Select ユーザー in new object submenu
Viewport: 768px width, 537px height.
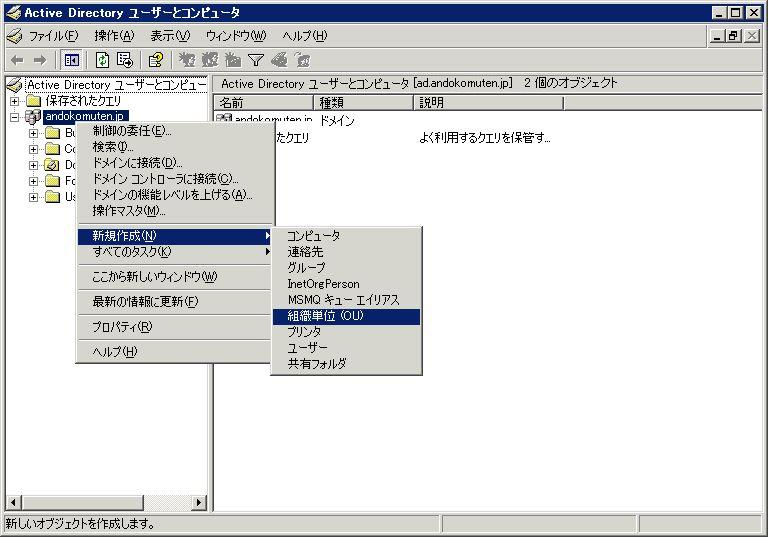click(x=346, y=348)
